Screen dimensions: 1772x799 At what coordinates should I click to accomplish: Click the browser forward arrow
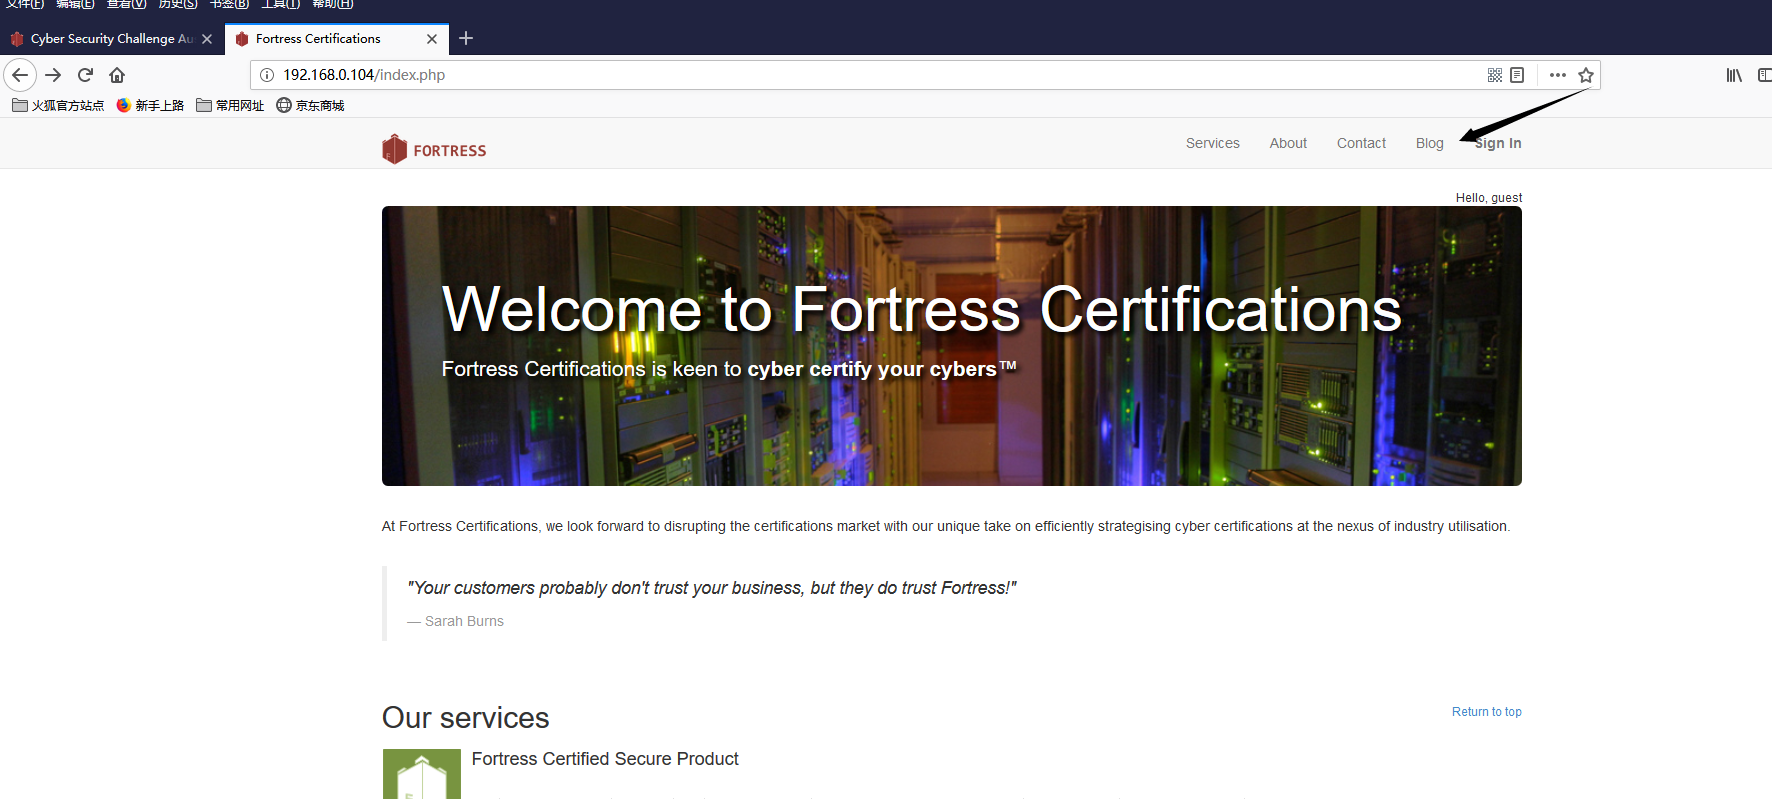click(x=54, y=75)
